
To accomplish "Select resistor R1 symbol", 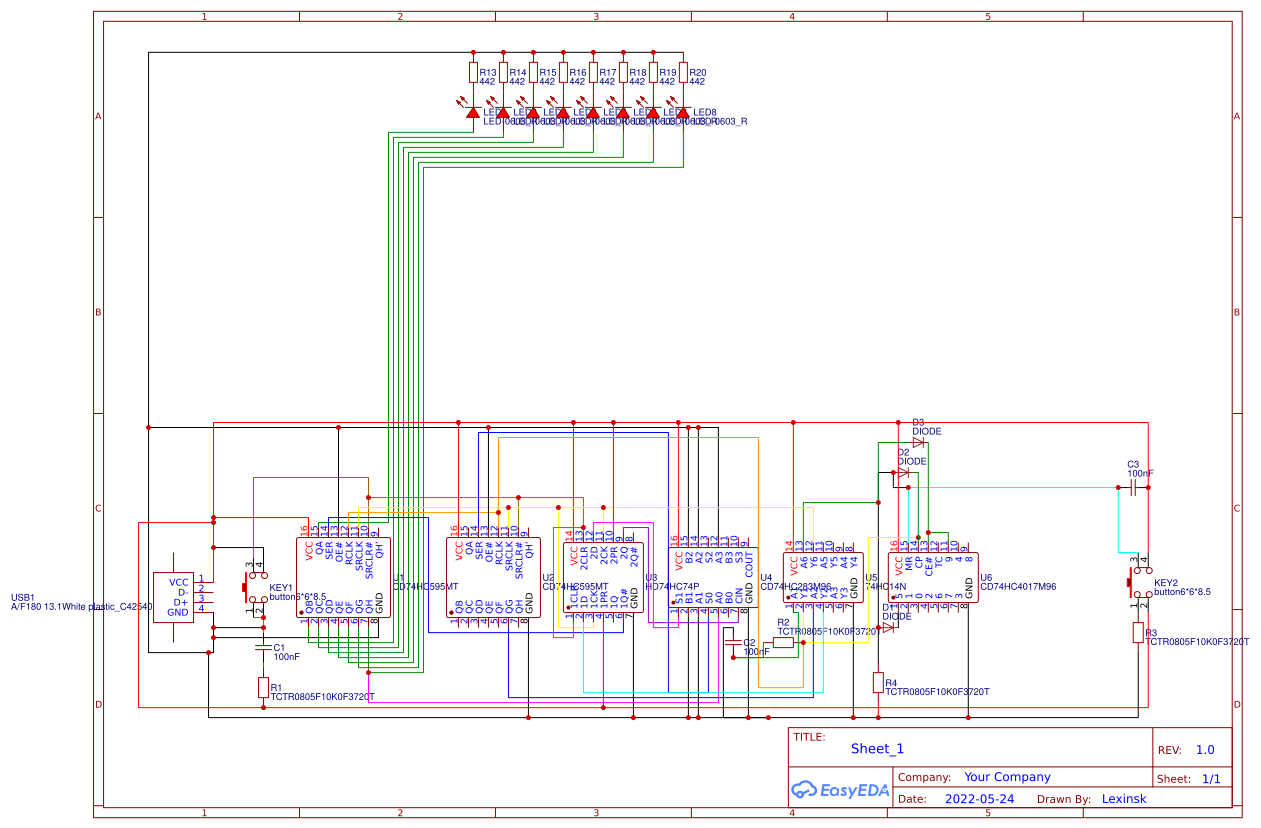I will (x=263, y=687).
